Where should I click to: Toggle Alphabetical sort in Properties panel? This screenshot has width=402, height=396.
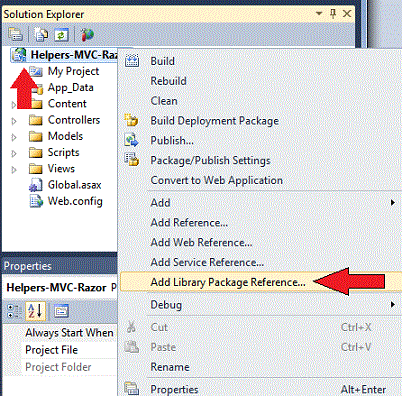click(x=35, y=311)
